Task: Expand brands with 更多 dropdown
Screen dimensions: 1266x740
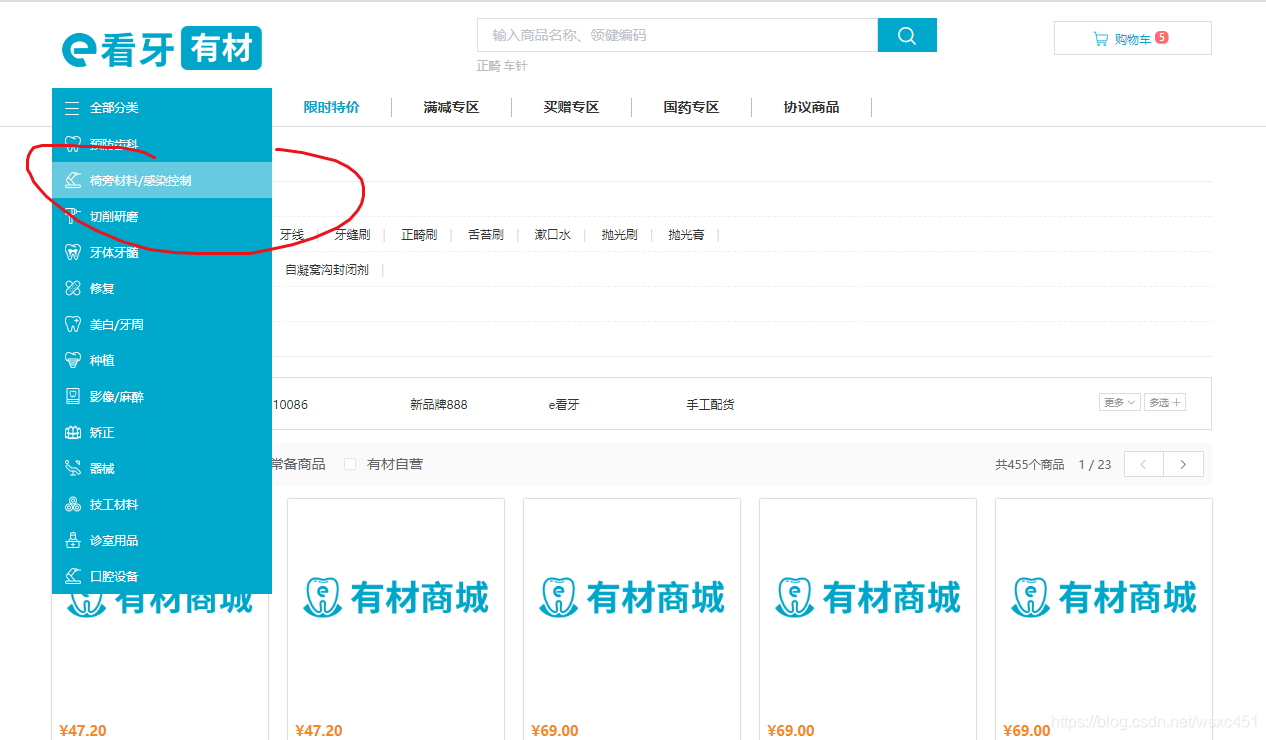Action: [1119, 402]
